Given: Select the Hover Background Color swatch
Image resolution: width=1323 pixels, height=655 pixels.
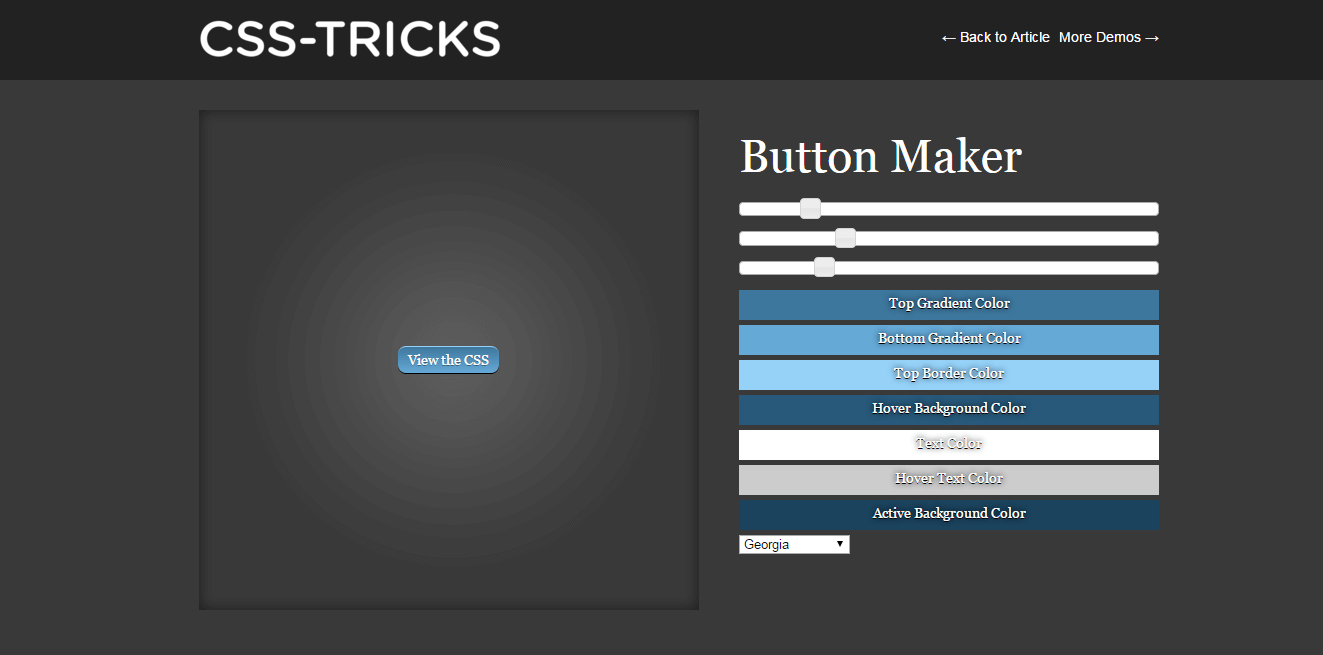Looking at the screenshot, I should coord(949,410).
